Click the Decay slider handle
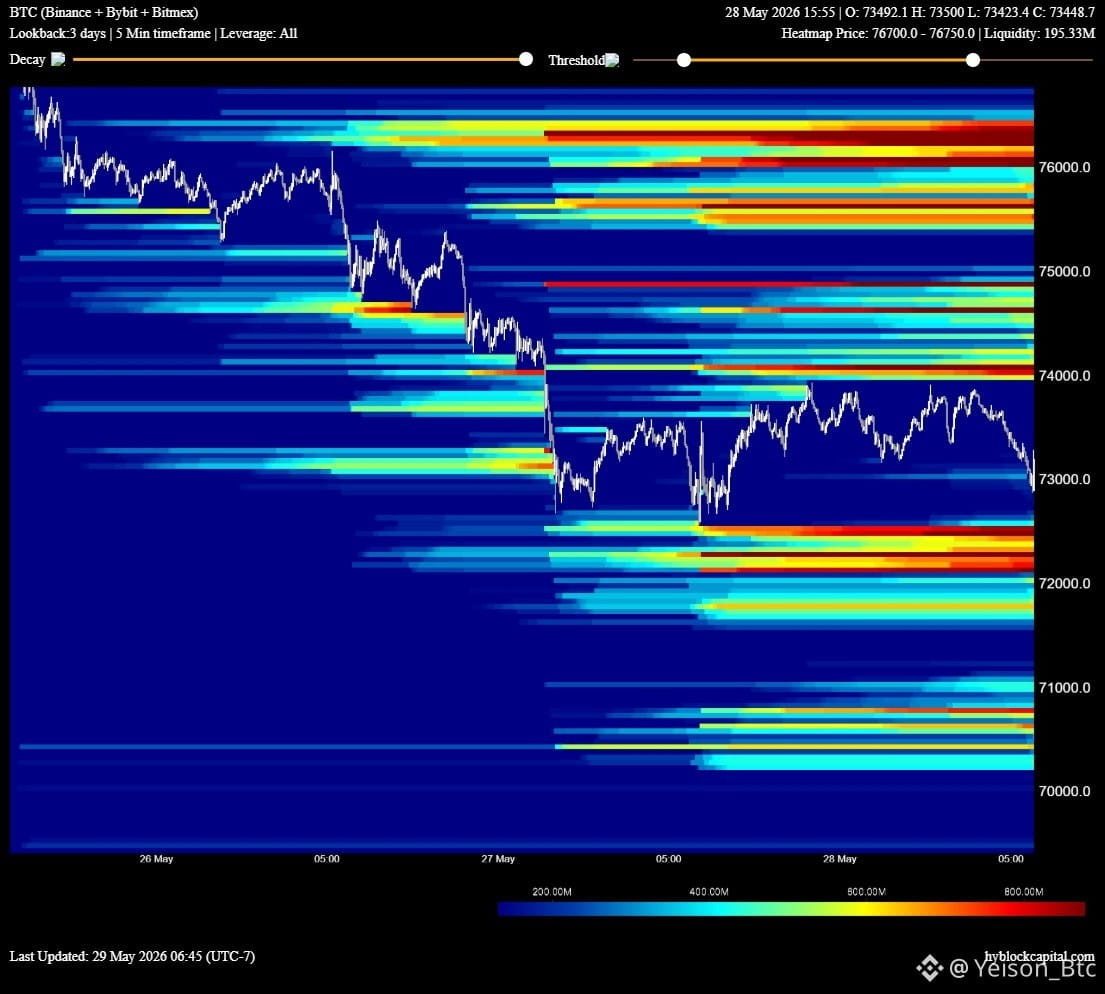The height and width of the screenshot is (994, 1105). (526, 59)
